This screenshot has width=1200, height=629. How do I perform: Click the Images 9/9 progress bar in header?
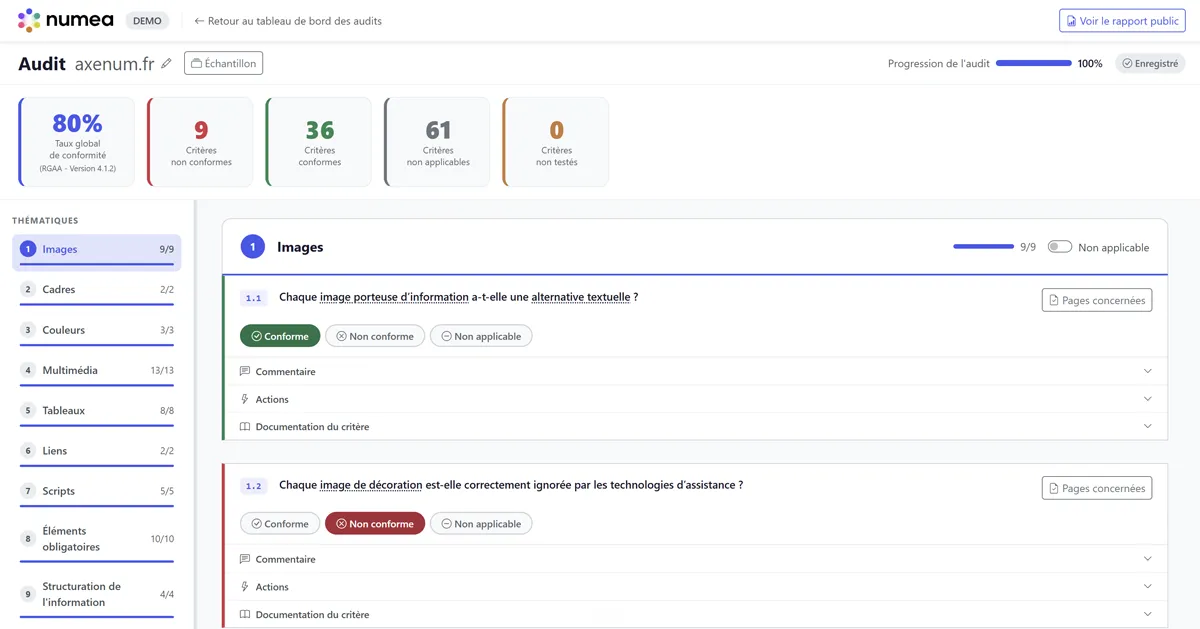click(983, 246)
